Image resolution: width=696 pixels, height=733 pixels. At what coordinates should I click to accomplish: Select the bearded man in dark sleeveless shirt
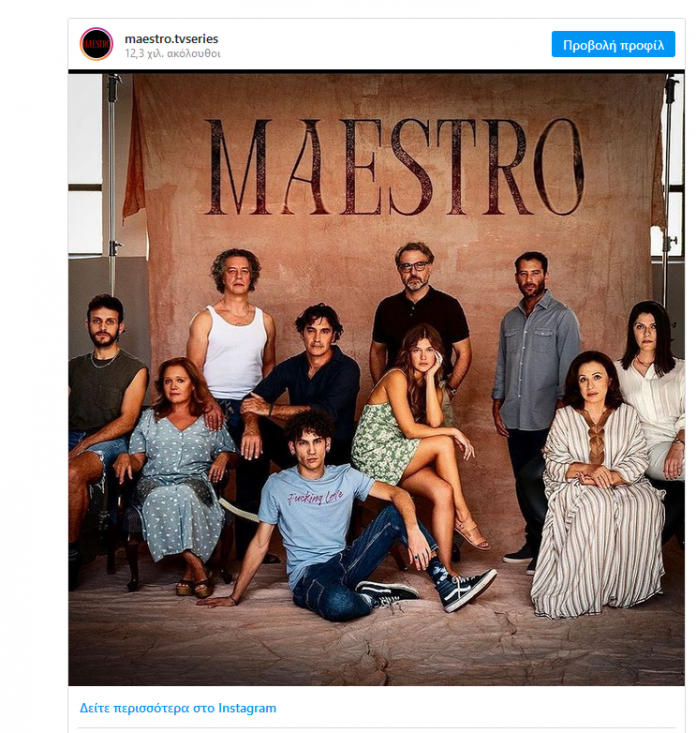(103, 390)
